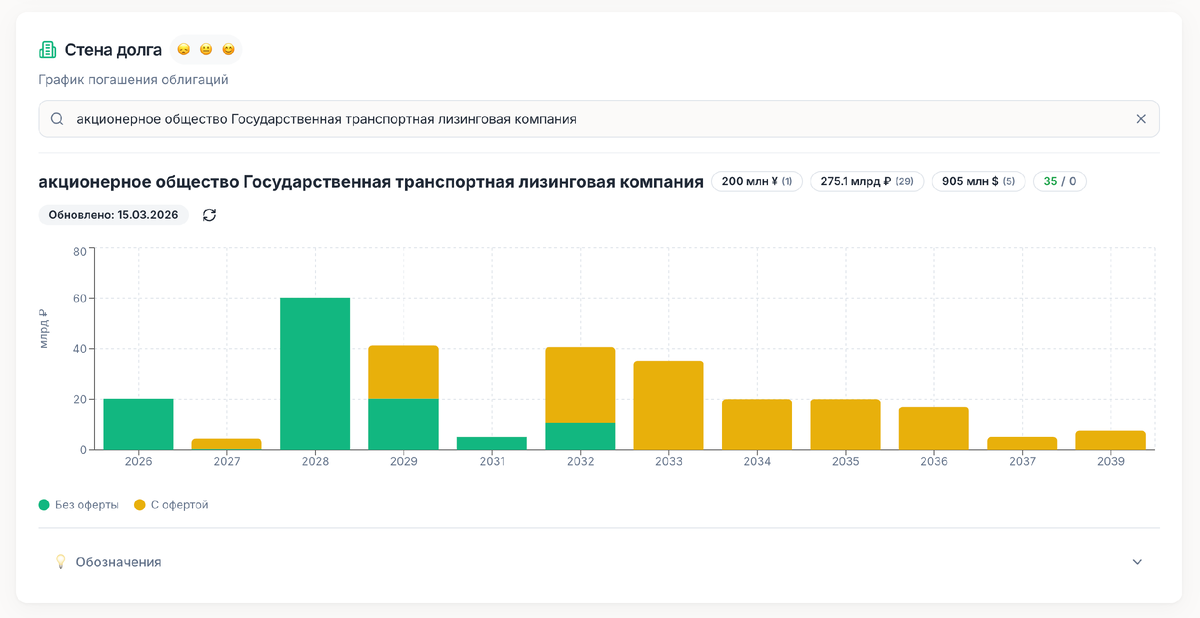This screenshot has height=618, width=1200.
Task: Select the 2039 yellow bar
Action: (x=1111, y=440)
